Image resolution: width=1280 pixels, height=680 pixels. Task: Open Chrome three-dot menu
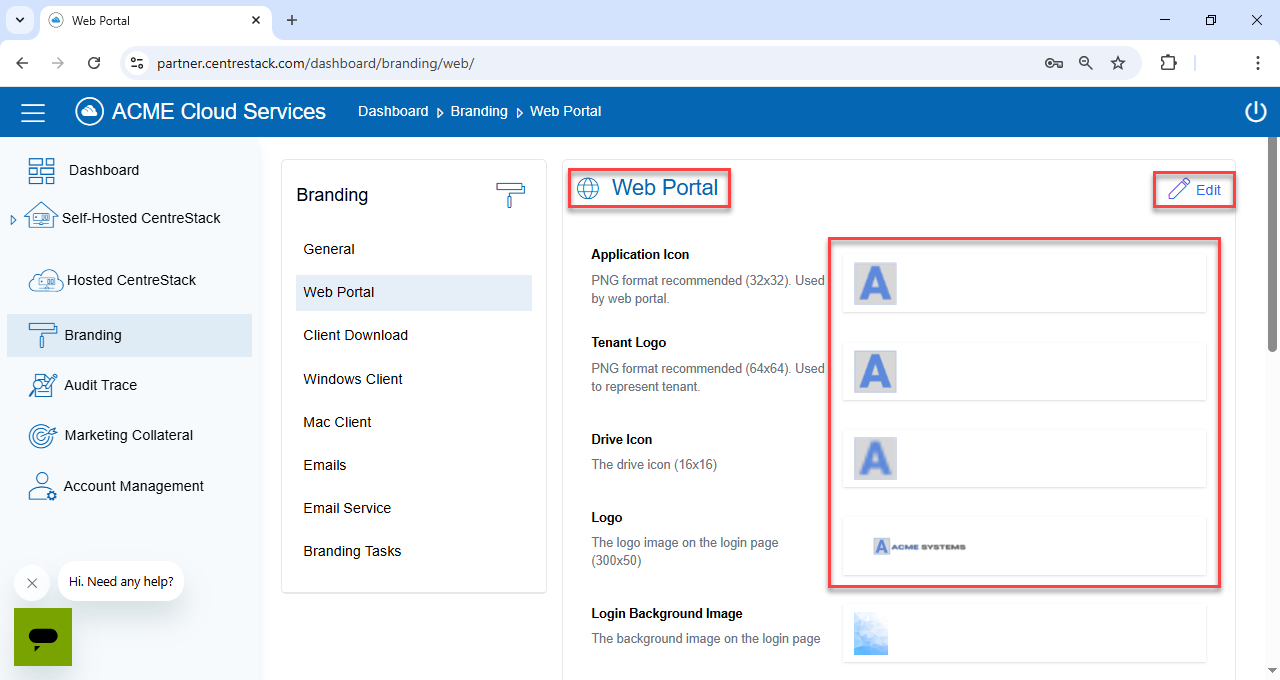pyautogui.click(x=1257, y=63)
